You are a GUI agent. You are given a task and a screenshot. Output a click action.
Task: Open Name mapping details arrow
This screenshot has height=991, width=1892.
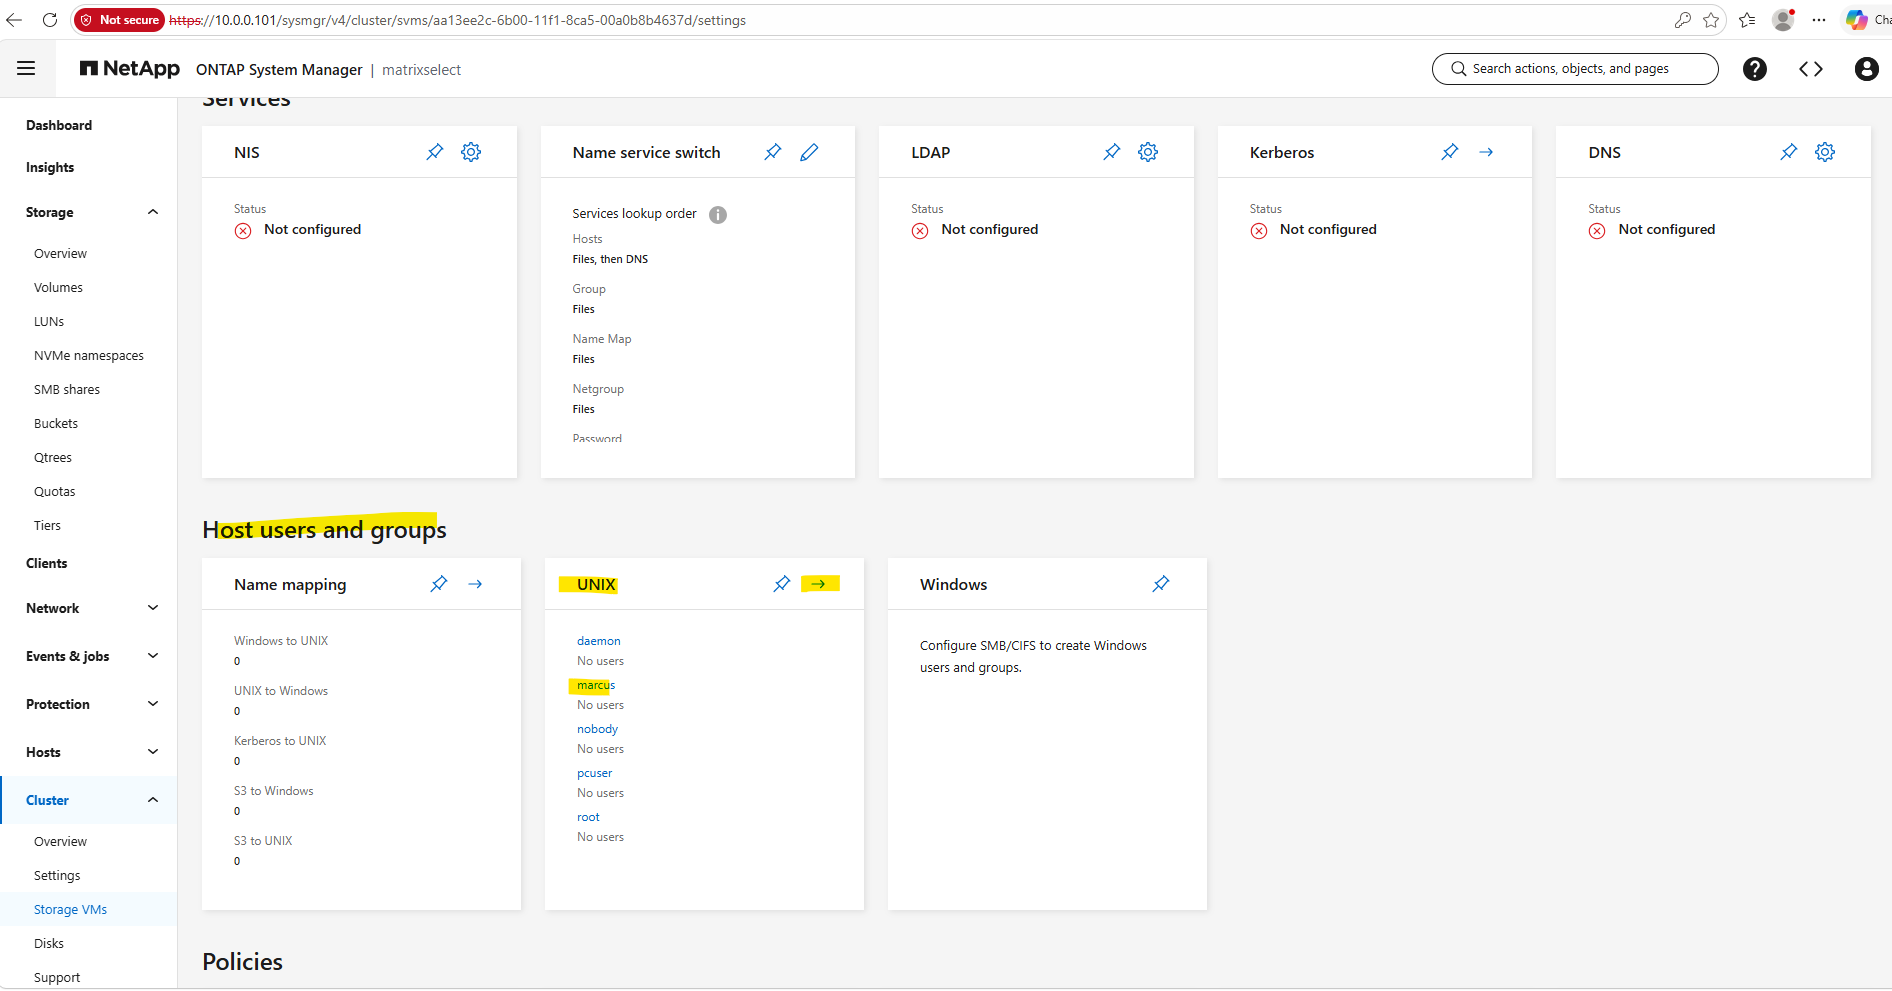pos(475,584)
